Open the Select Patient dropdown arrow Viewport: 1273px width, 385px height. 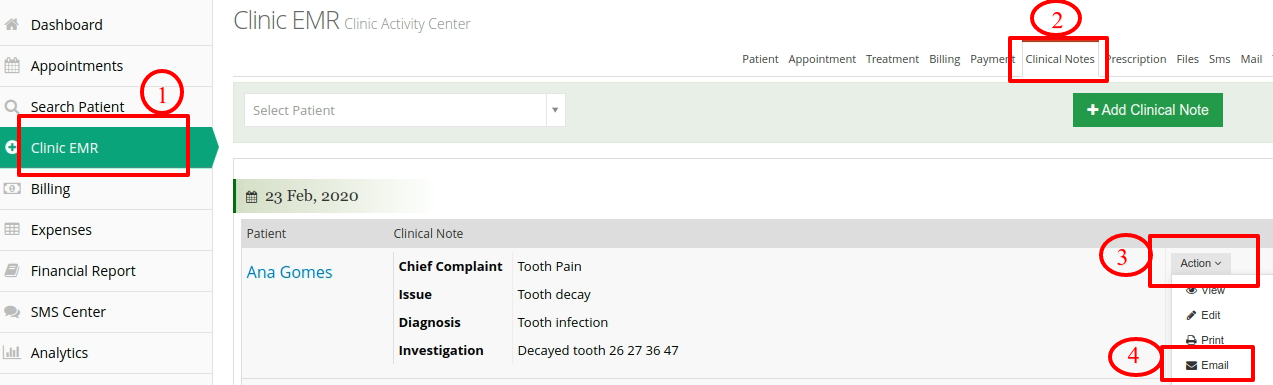tap(555, 110)
